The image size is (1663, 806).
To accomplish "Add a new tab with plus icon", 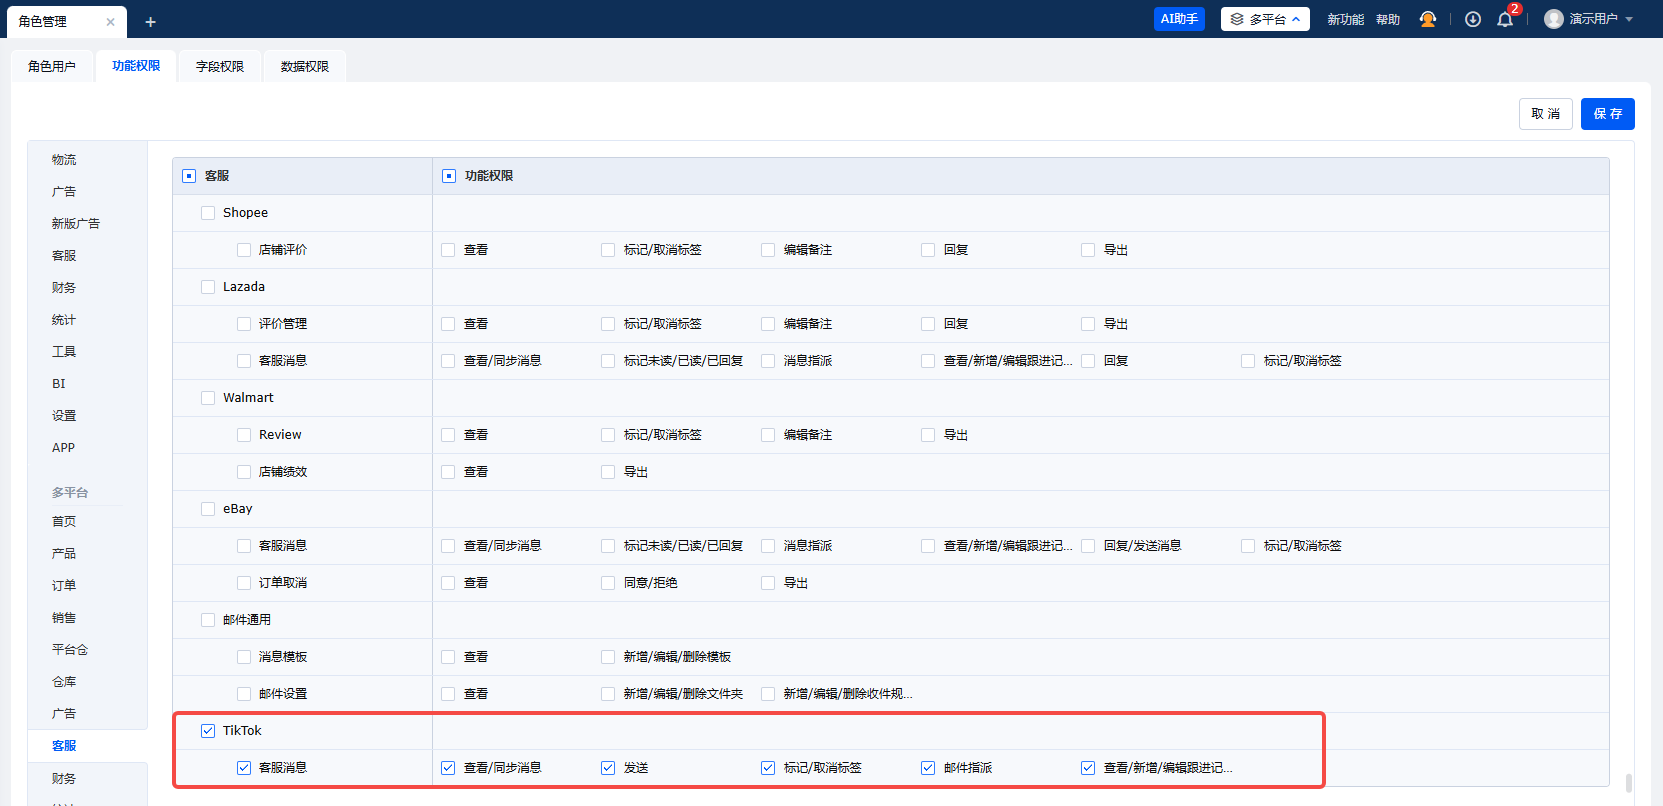I will pyautogui.click(x=150, y=22).
